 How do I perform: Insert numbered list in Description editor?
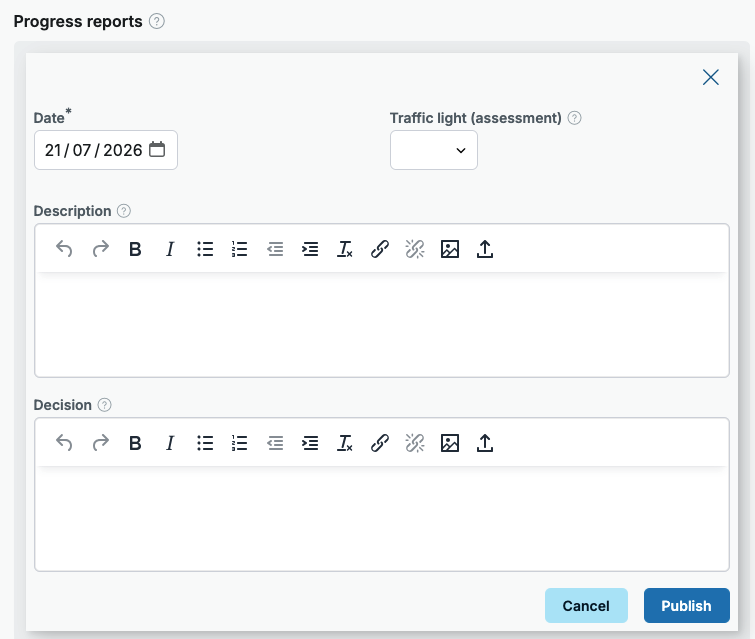click(240, 249)
